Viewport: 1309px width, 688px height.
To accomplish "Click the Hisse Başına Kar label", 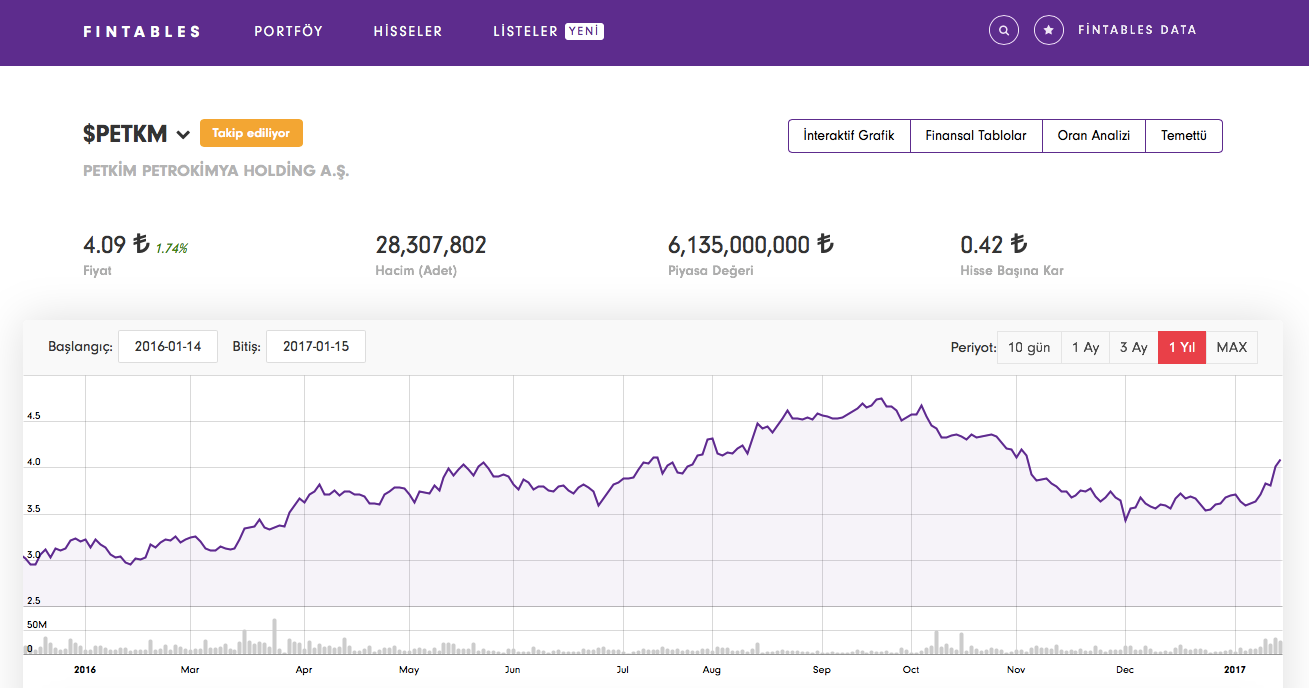I will click(x=1012, y=270).
